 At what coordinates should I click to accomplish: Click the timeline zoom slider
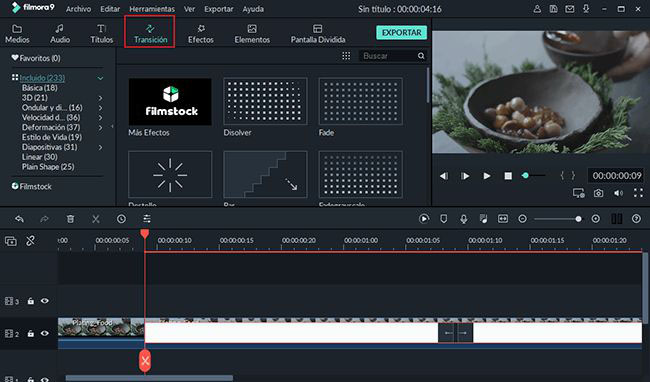click(558, 219)
